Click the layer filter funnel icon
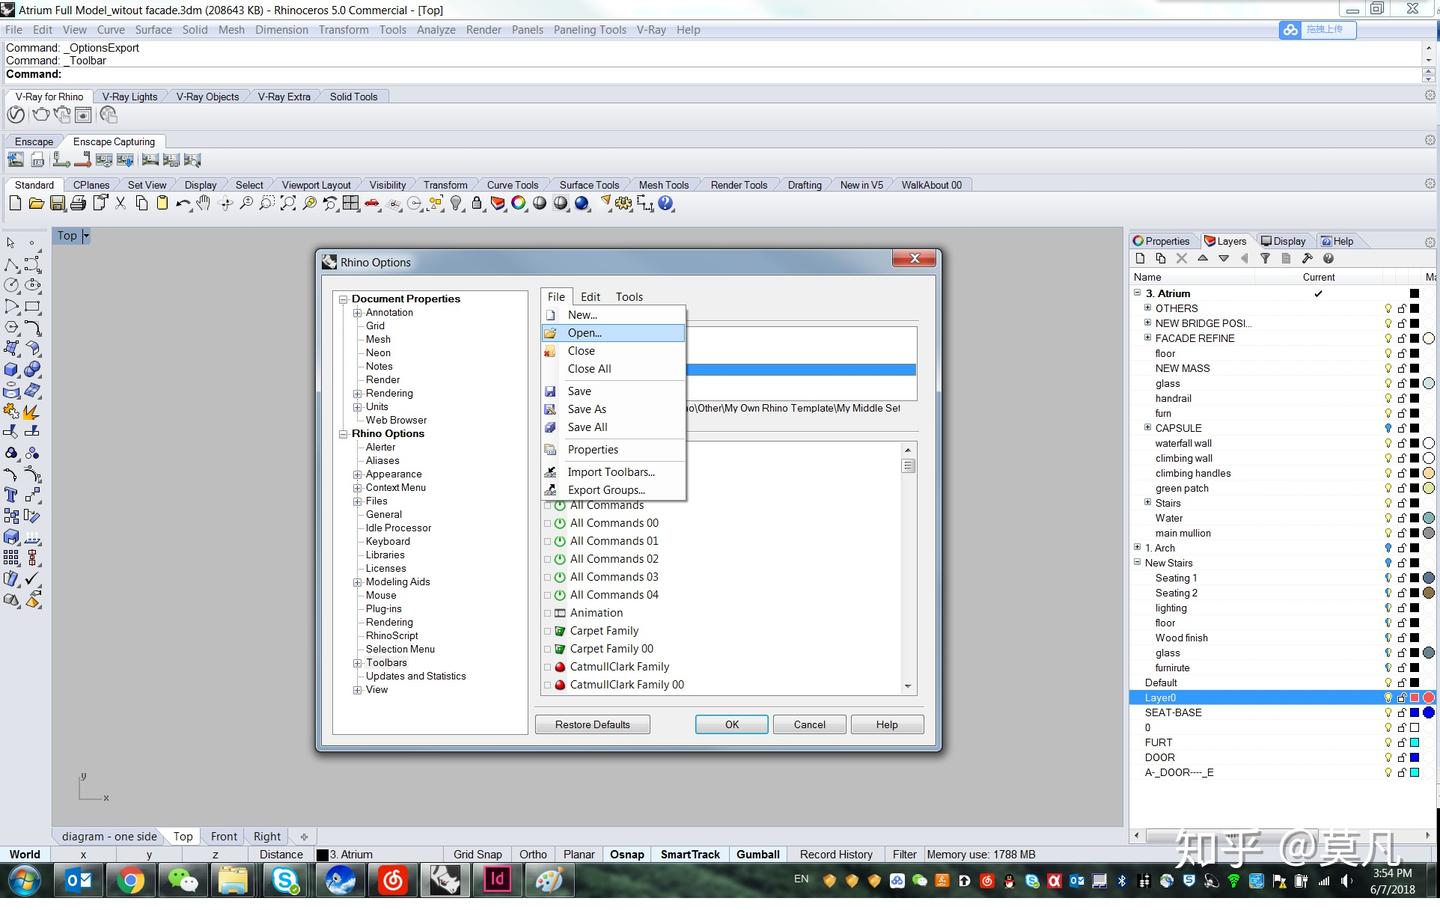1440x910 pixels. click(x=1265, y=258)
